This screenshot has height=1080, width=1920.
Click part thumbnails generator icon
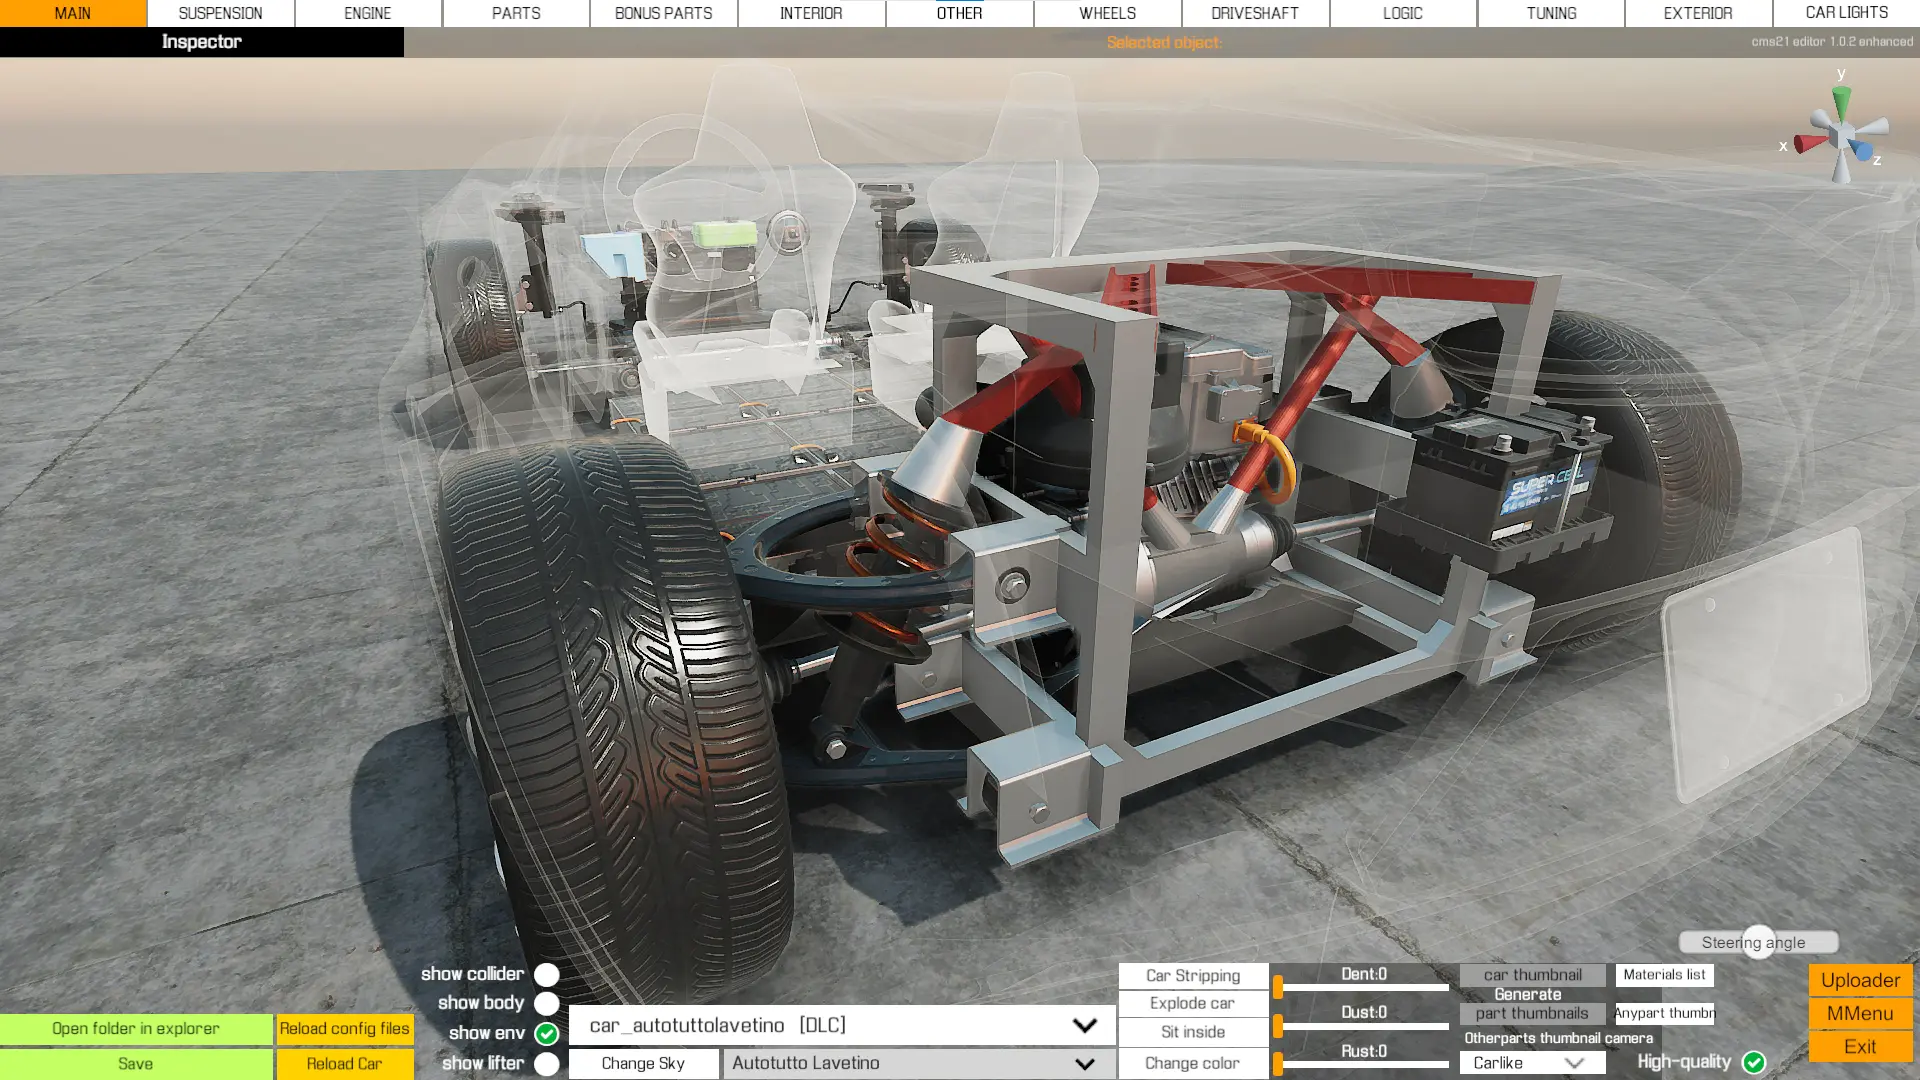pyautogui.click(x=1530, y=1013)
